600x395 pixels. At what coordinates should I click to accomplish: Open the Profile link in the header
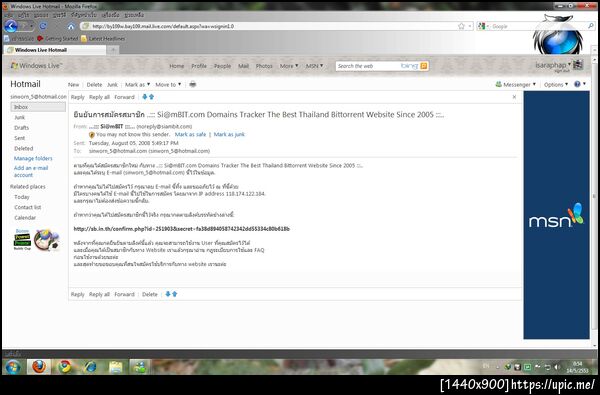(199, 66)
